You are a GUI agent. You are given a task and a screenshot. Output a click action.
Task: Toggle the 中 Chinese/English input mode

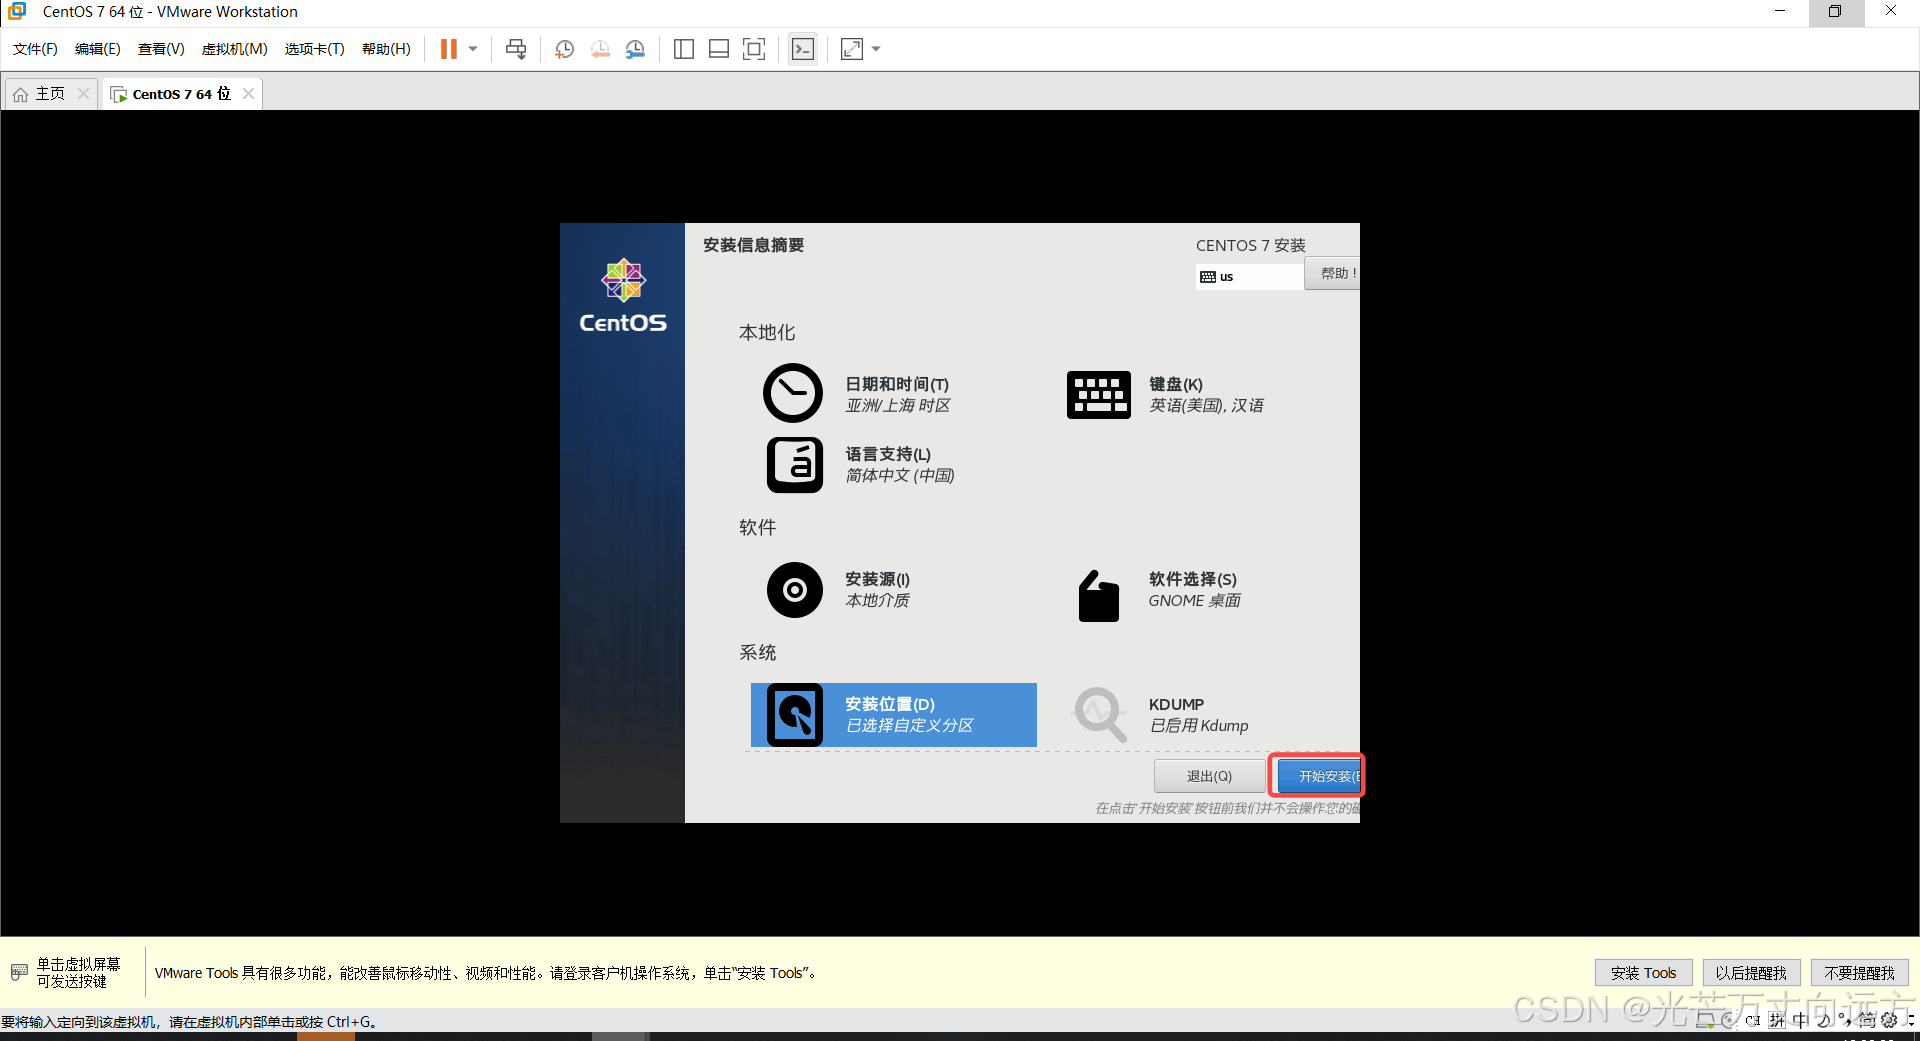(x=1800, y=1020)
